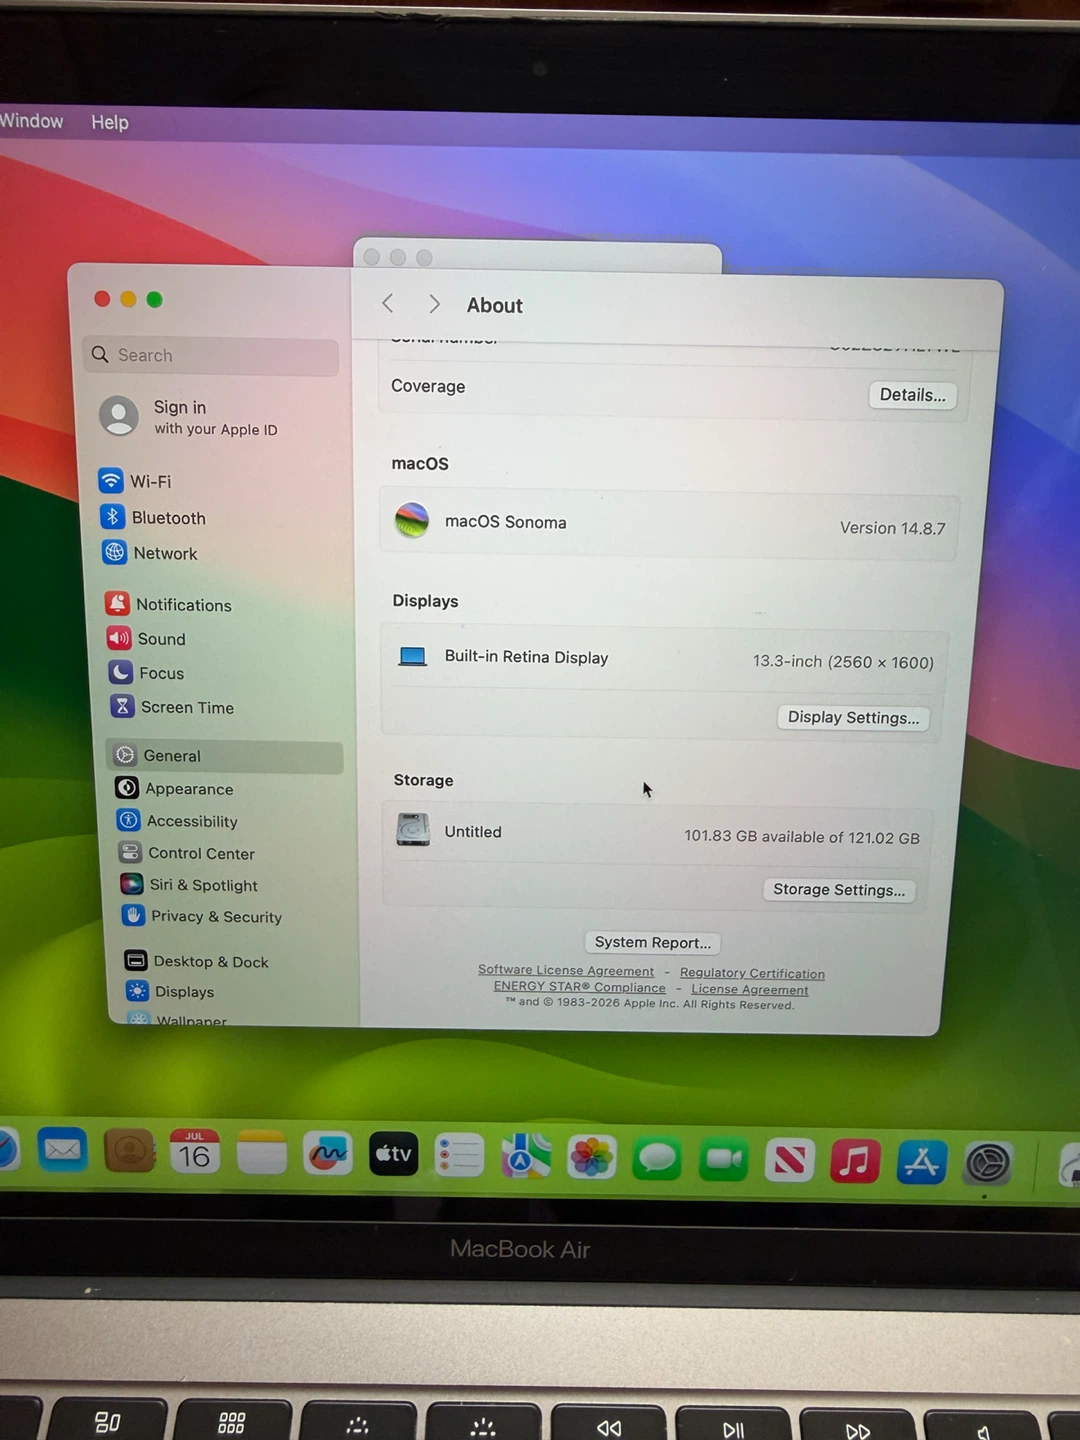
Task: Open Desktop & Dock settings
Action: coord(197,961)
